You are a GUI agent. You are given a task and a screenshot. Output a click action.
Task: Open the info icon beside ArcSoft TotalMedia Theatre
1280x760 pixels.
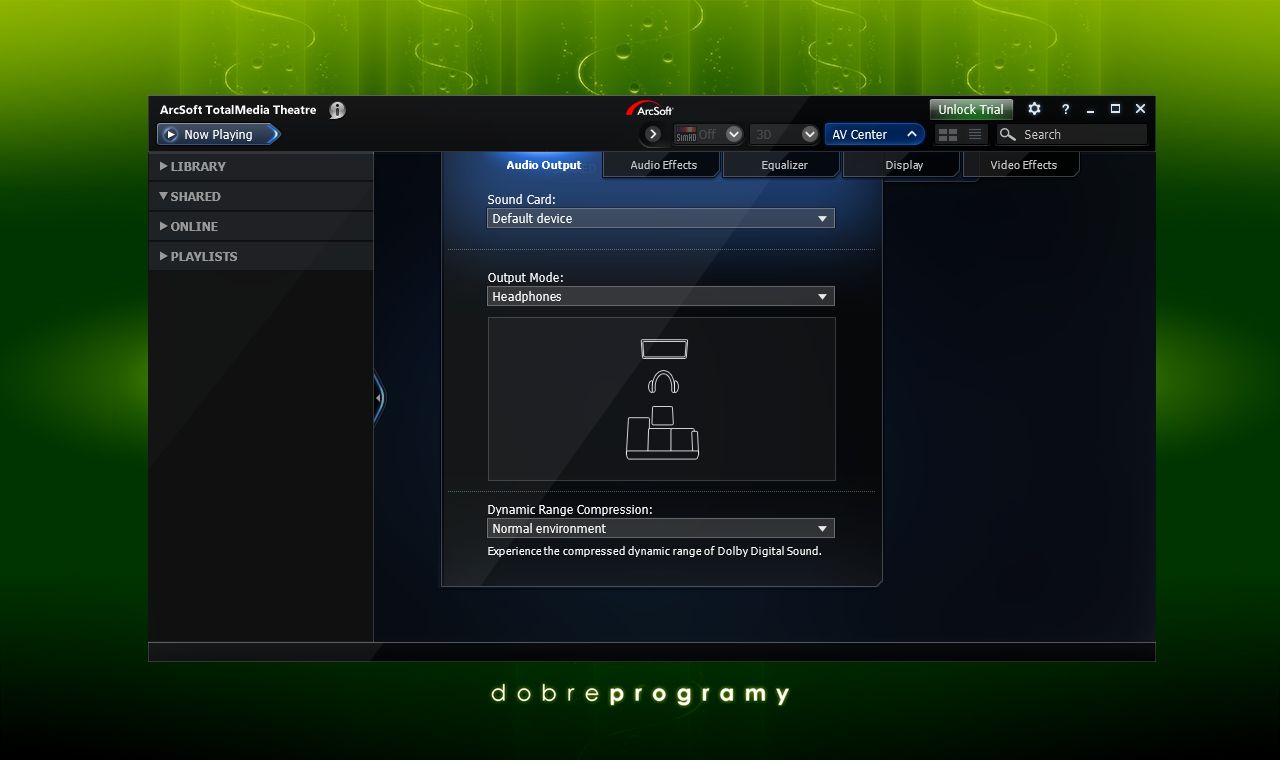coord(337,110)
